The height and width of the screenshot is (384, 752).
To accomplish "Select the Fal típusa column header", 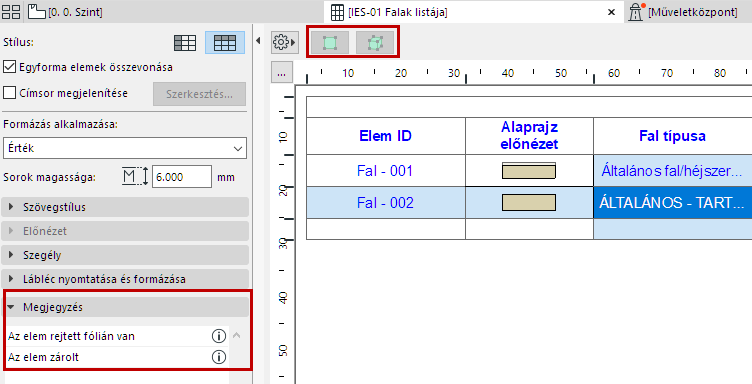I will [672, 136].
